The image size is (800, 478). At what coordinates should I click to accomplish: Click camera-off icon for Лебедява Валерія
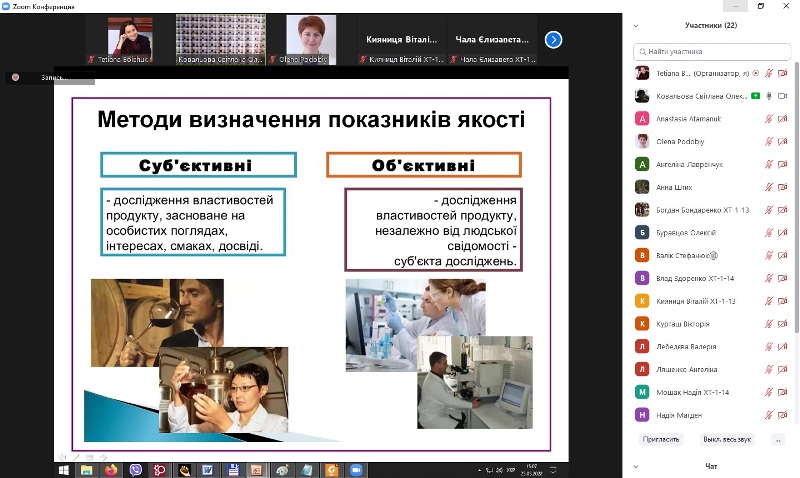pyautogui.click(x=782, y=346)
